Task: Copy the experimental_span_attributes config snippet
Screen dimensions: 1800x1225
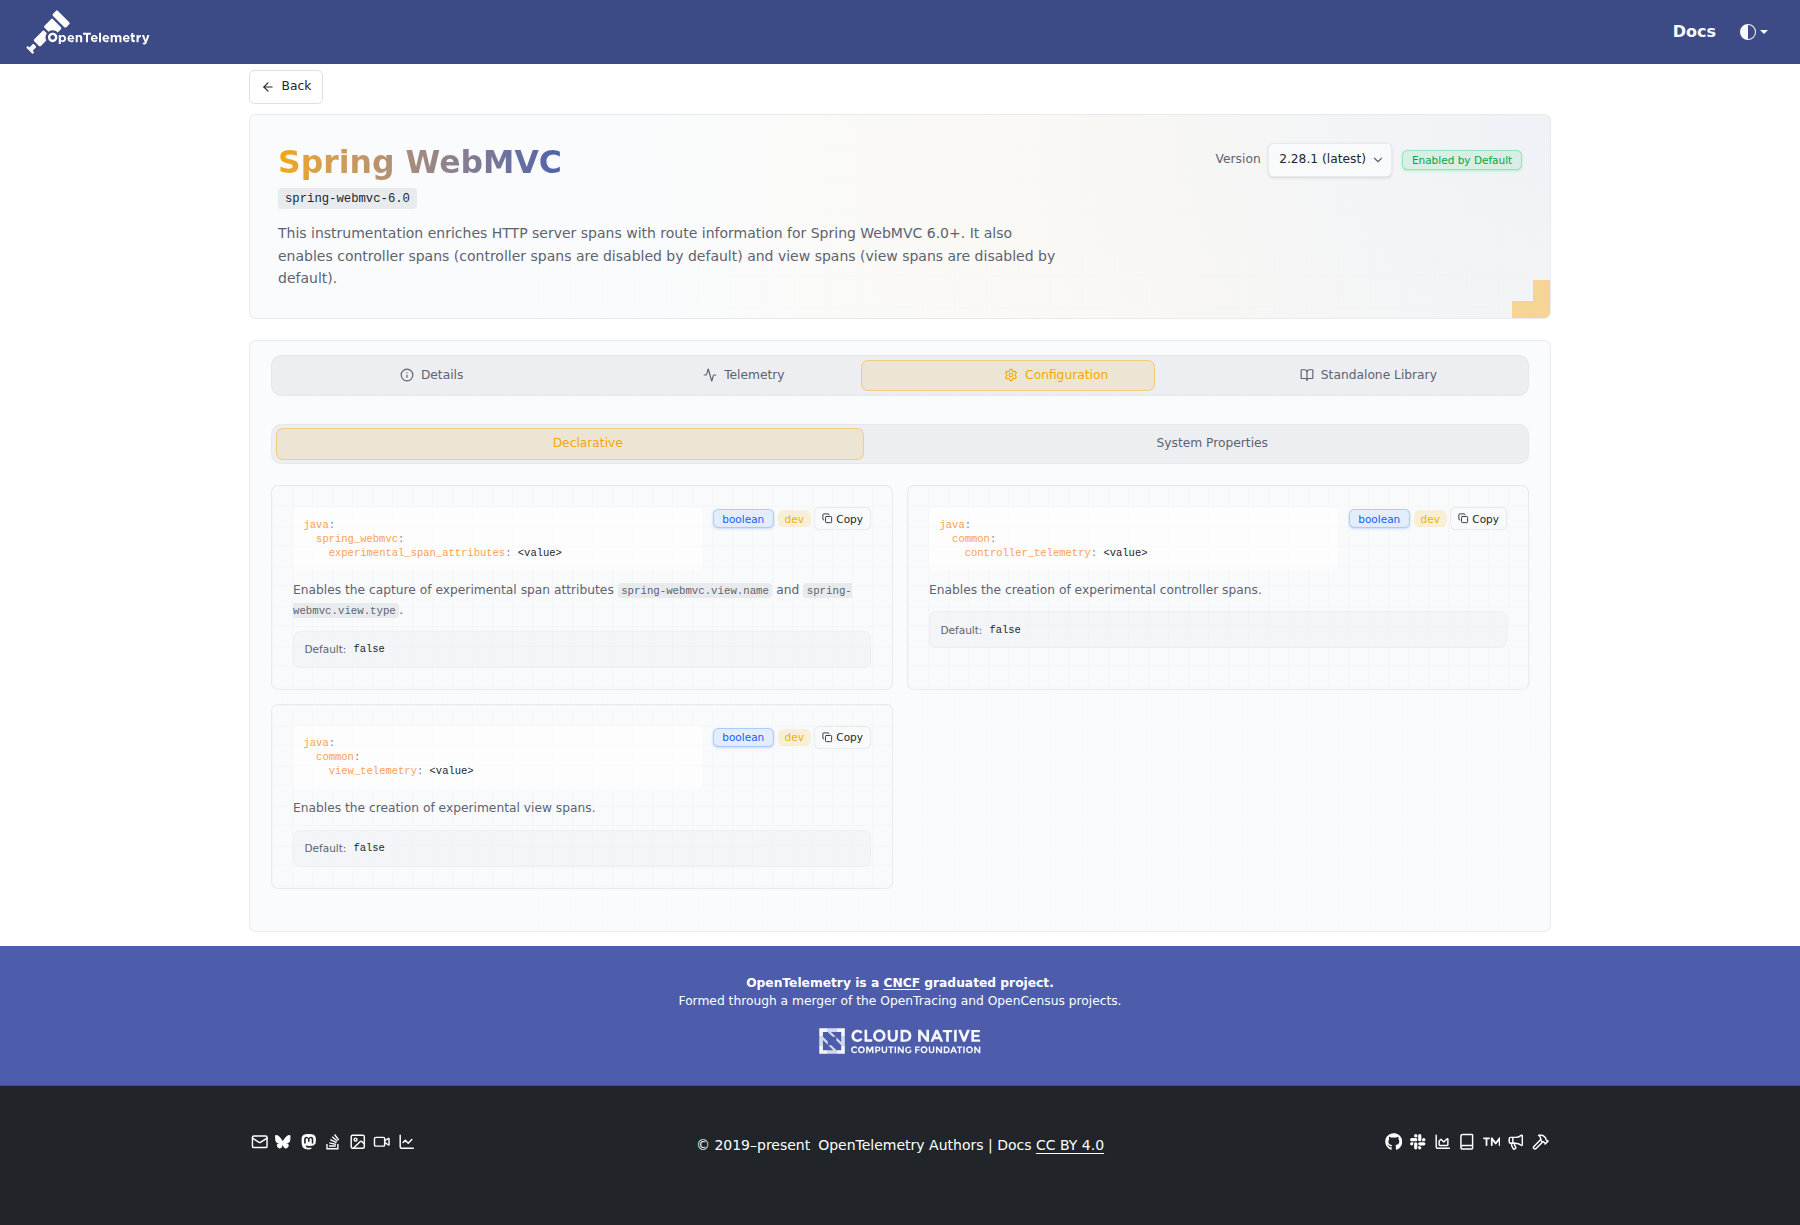Action: tap(842, 519)
